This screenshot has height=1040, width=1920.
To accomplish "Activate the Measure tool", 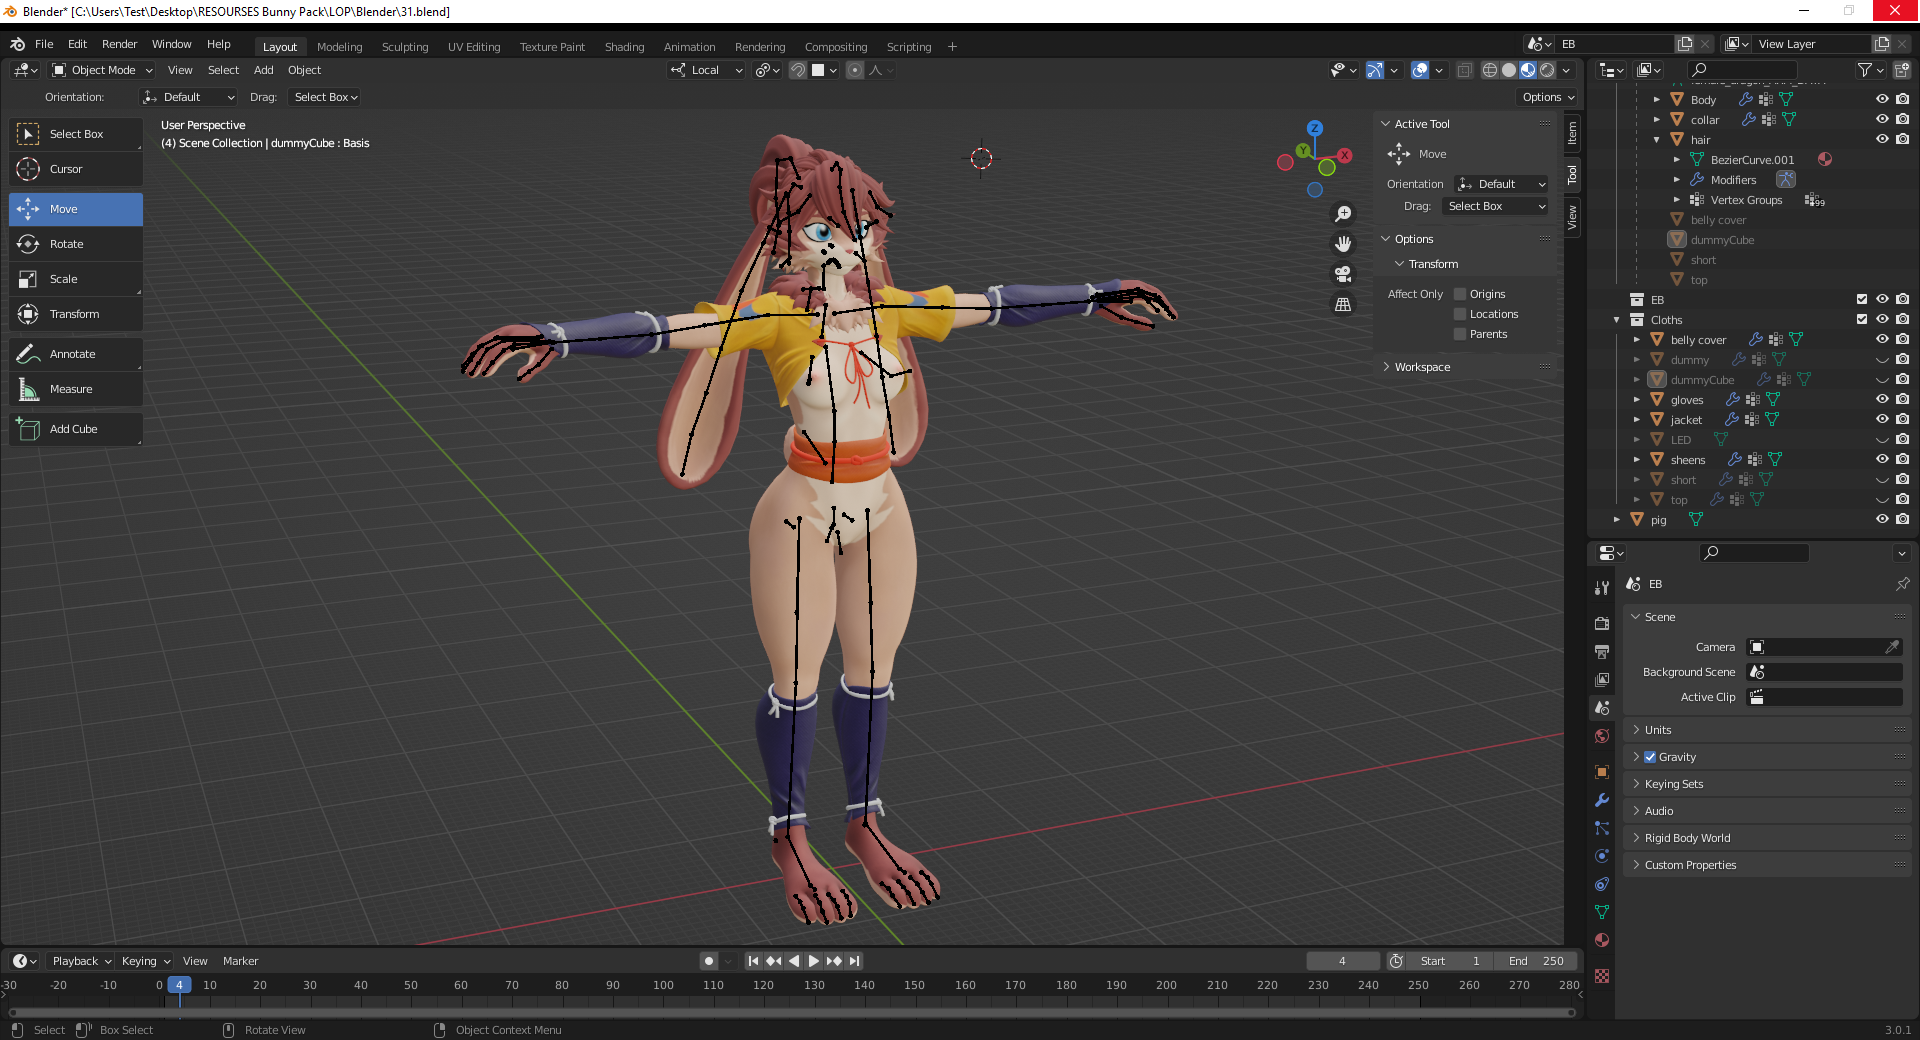I will (76, 389).
